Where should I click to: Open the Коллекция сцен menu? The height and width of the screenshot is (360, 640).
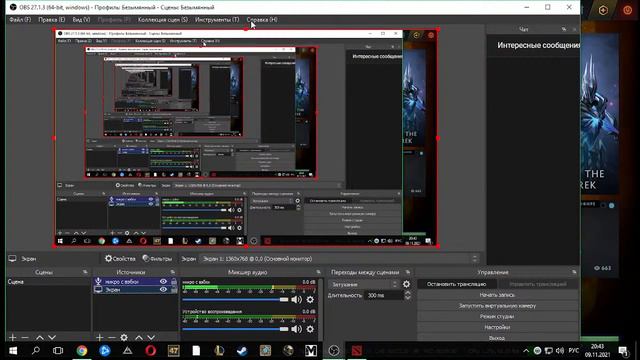pyautogui.click(x=162, y=20)
